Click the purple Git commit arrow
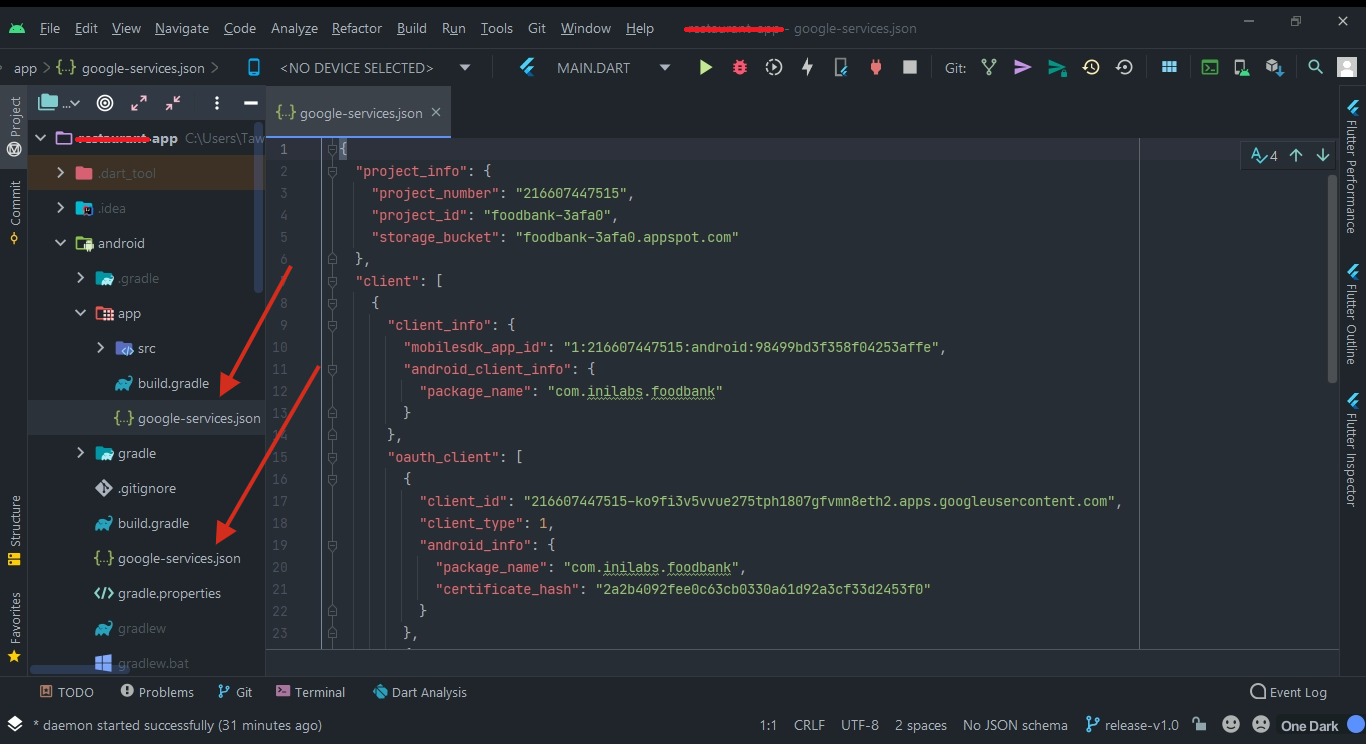The image size is (1366, 744). pyautogui.click(x=1022, y=67)
